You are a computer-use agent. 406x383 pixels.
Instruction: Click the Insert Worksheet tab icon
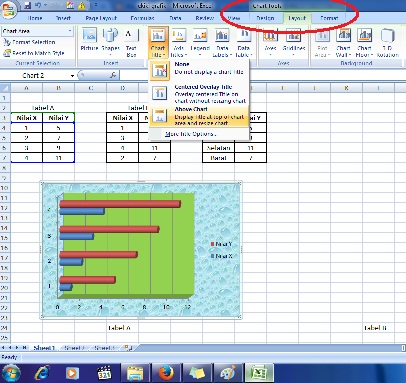(127, 348)
